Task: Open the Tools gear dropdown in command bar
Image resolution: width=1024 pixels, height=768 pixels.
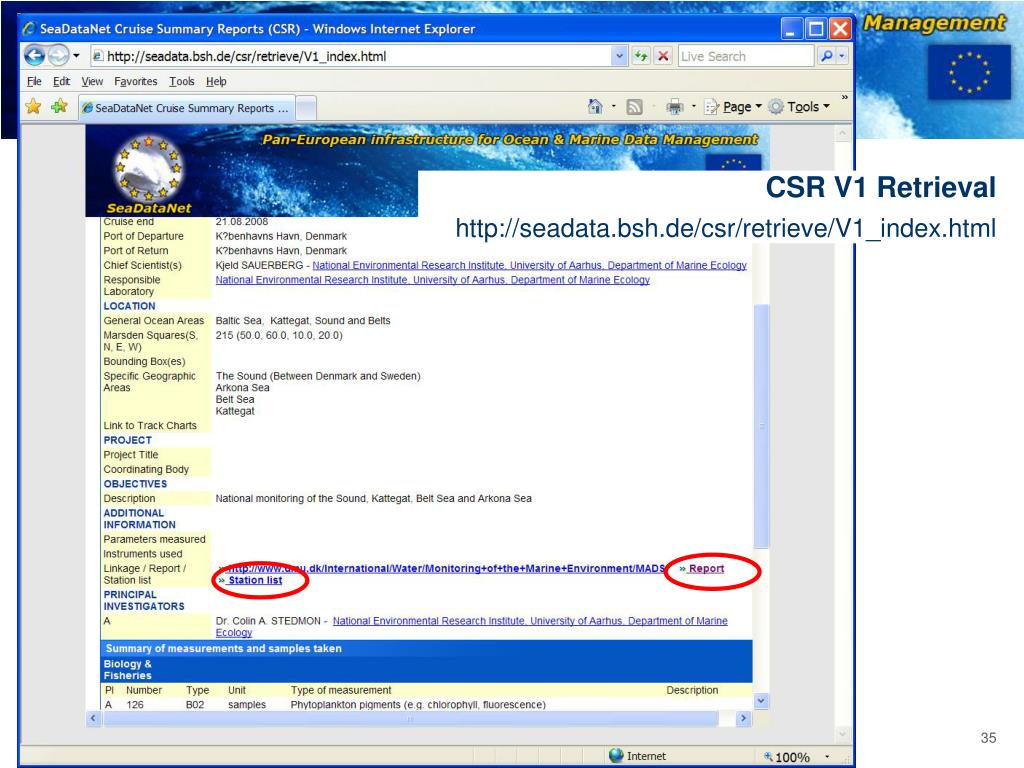Action: 799,106
